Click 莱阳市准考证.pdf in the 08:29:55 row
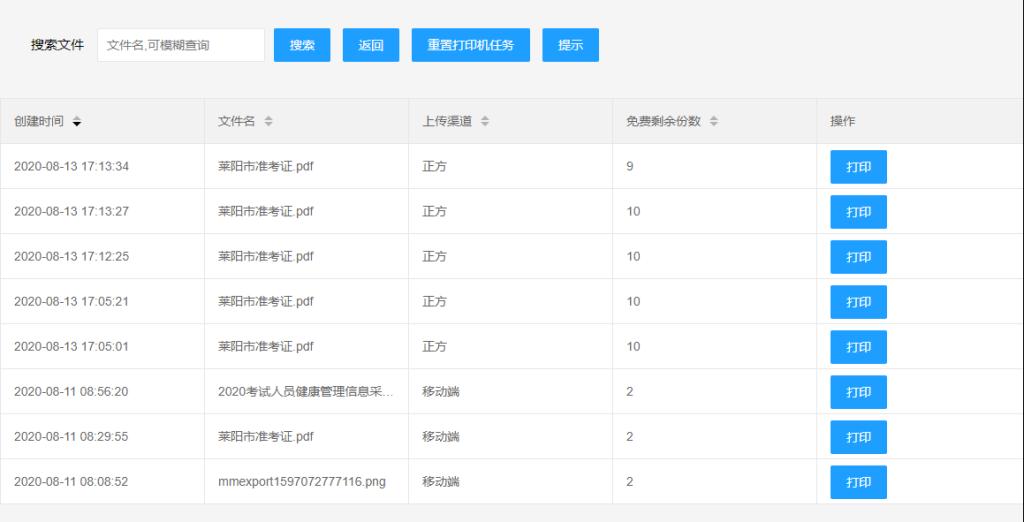This screenshot has width=1024, height=522. click(266, 437)
